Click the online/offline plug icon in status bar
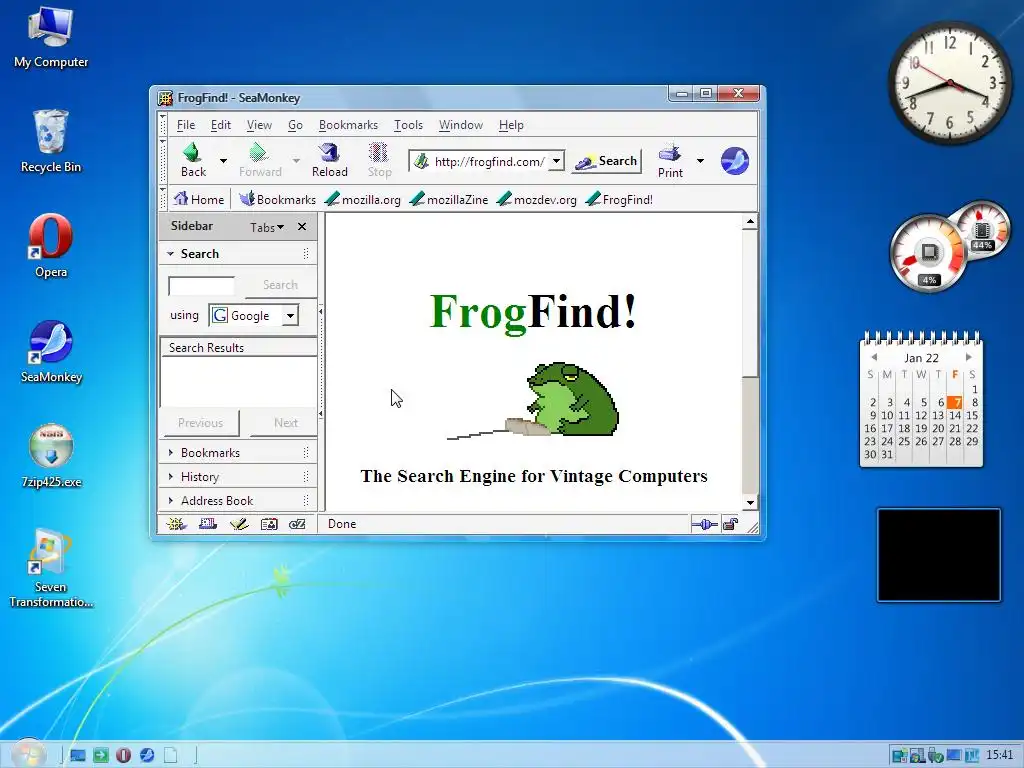1024x768 pixels. tap(704, 524)
